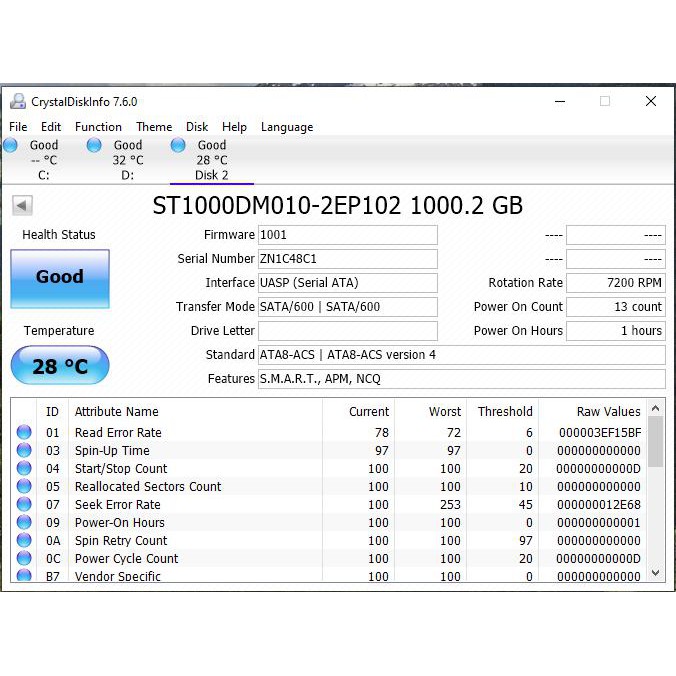Click the Threshold column header
Viewport: 676px width, 676px height.
tap(505, 411)
